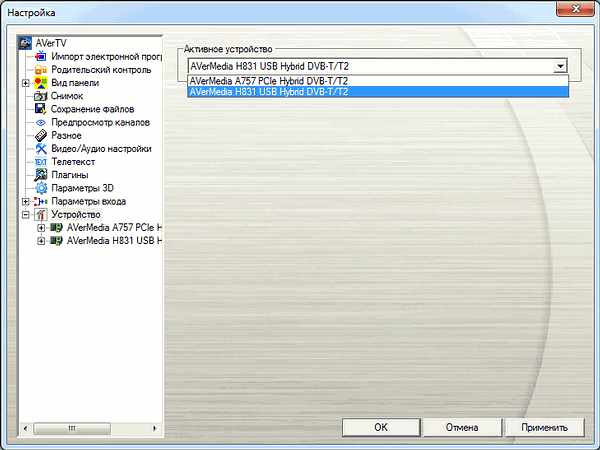Select Сохранение файлов tree item
This screenshot has height=450, width=600.
[92, 109]
